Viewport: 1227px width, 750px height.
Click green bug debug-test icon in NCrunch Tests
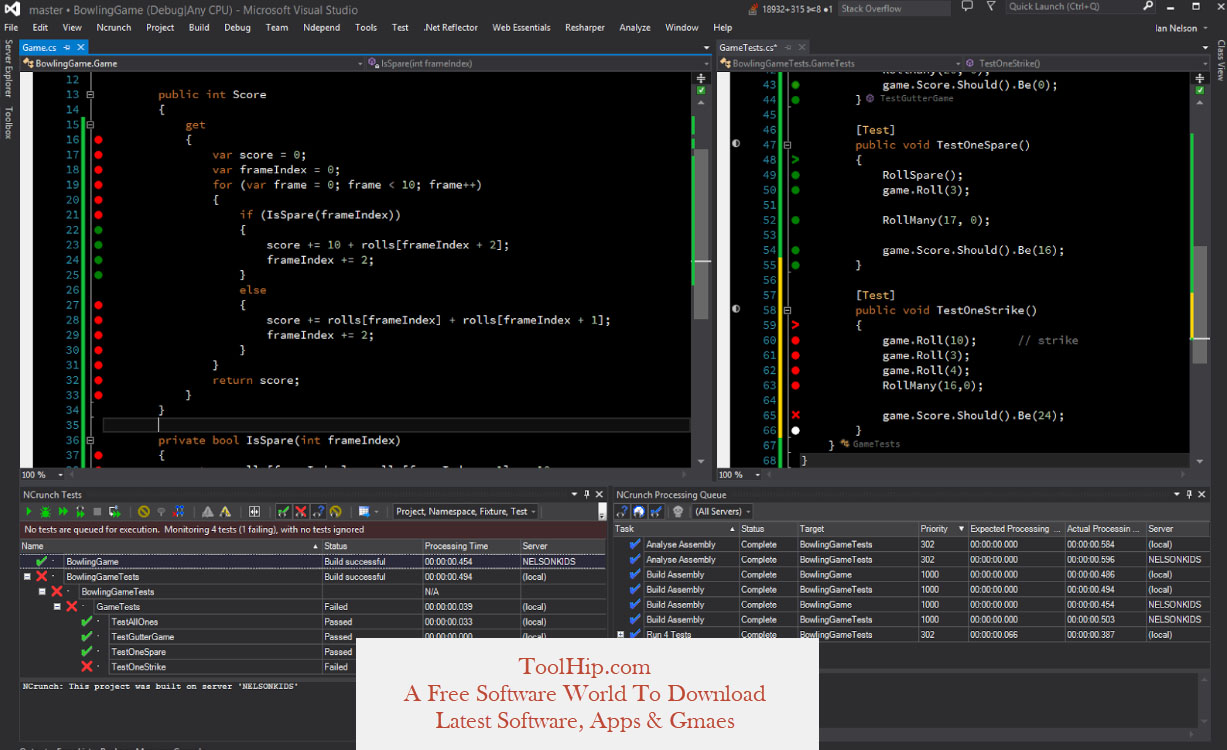[45, 511]
